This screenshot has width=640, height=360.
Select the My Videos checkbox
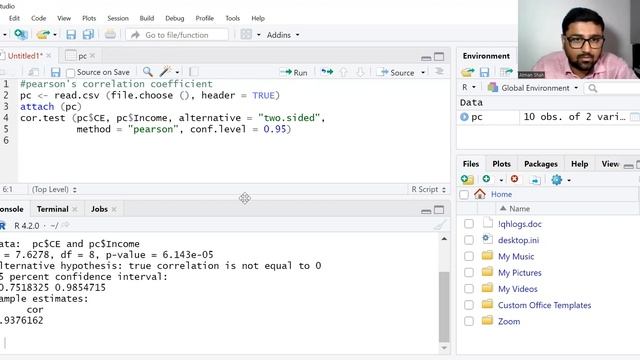(x=469, y=289)
